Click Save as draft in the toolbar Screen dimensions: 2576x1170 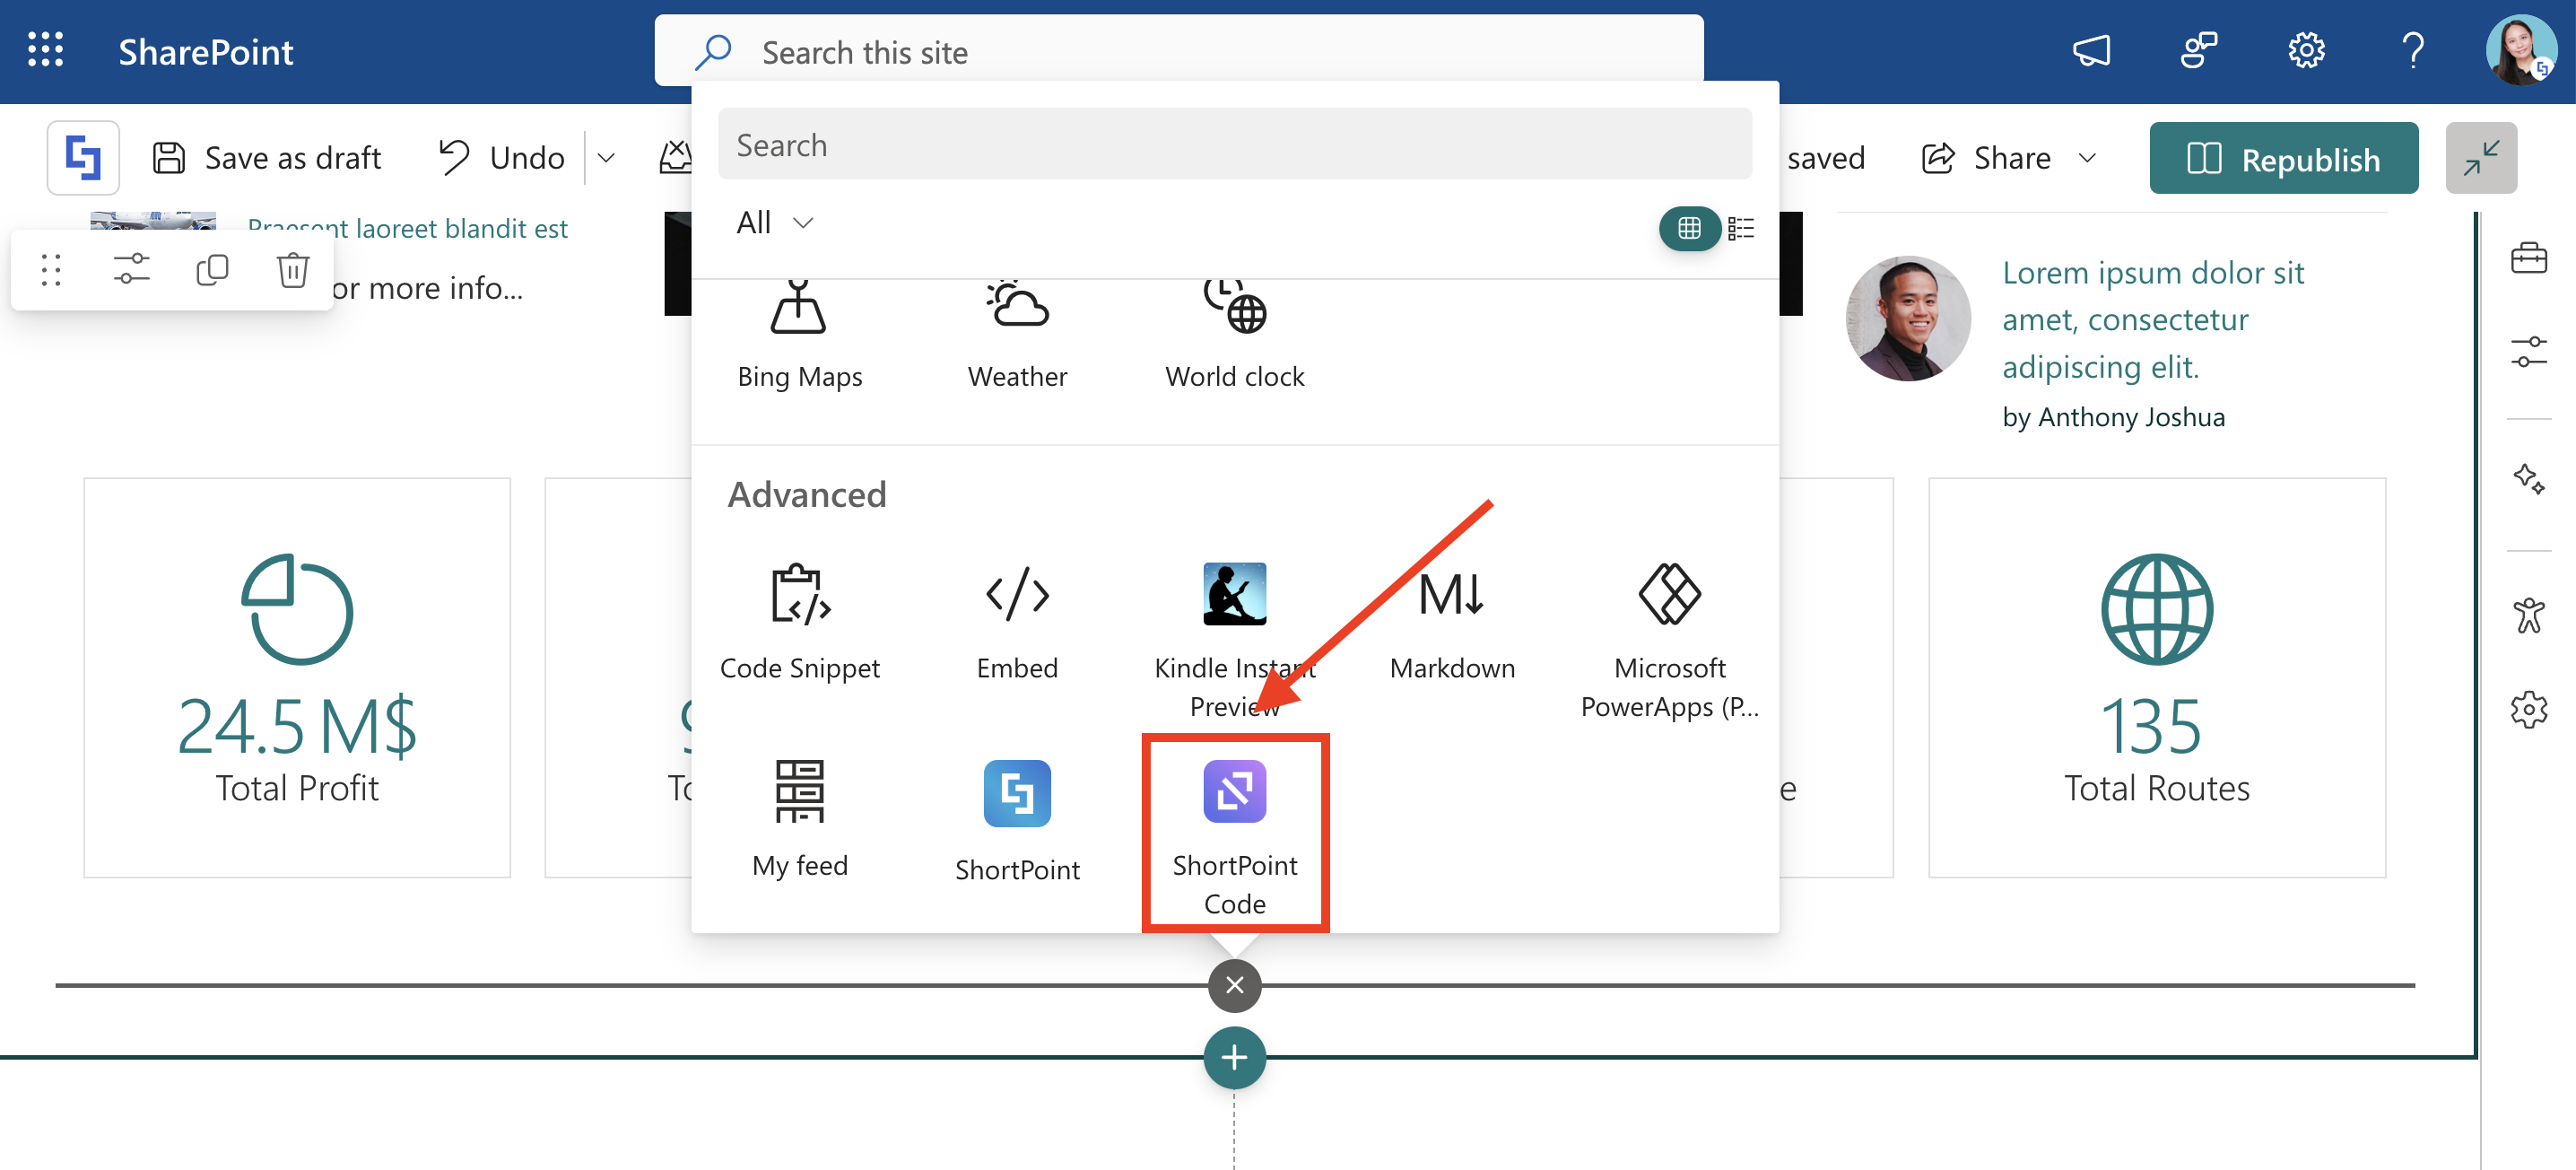coord(267,158)
